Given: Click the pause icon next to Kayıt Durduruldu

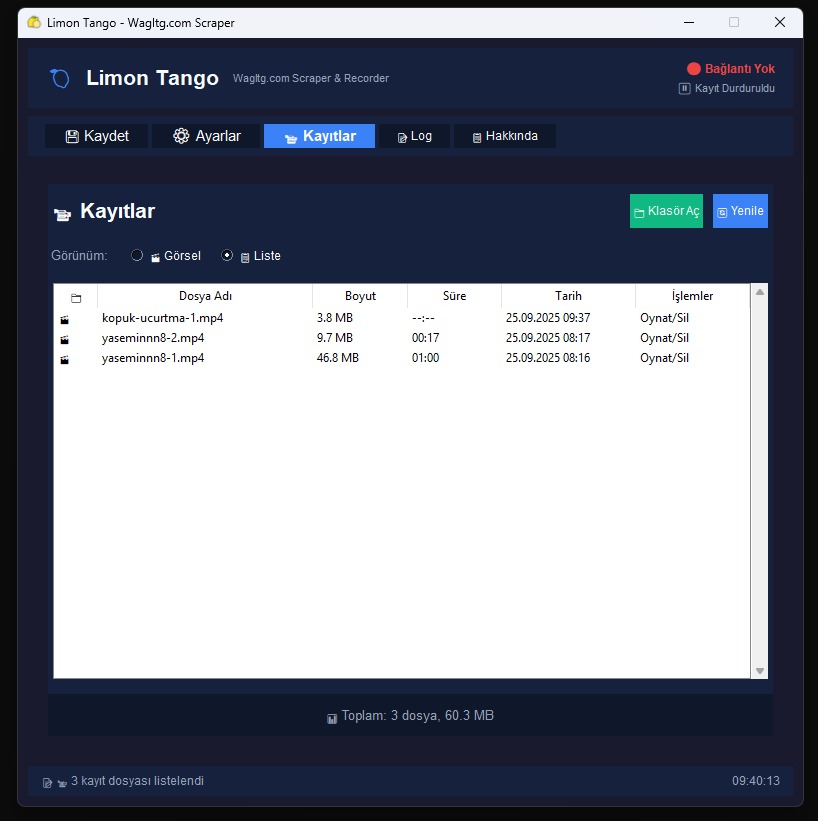Looking at the screenshot, I should [x=685, y=88].
